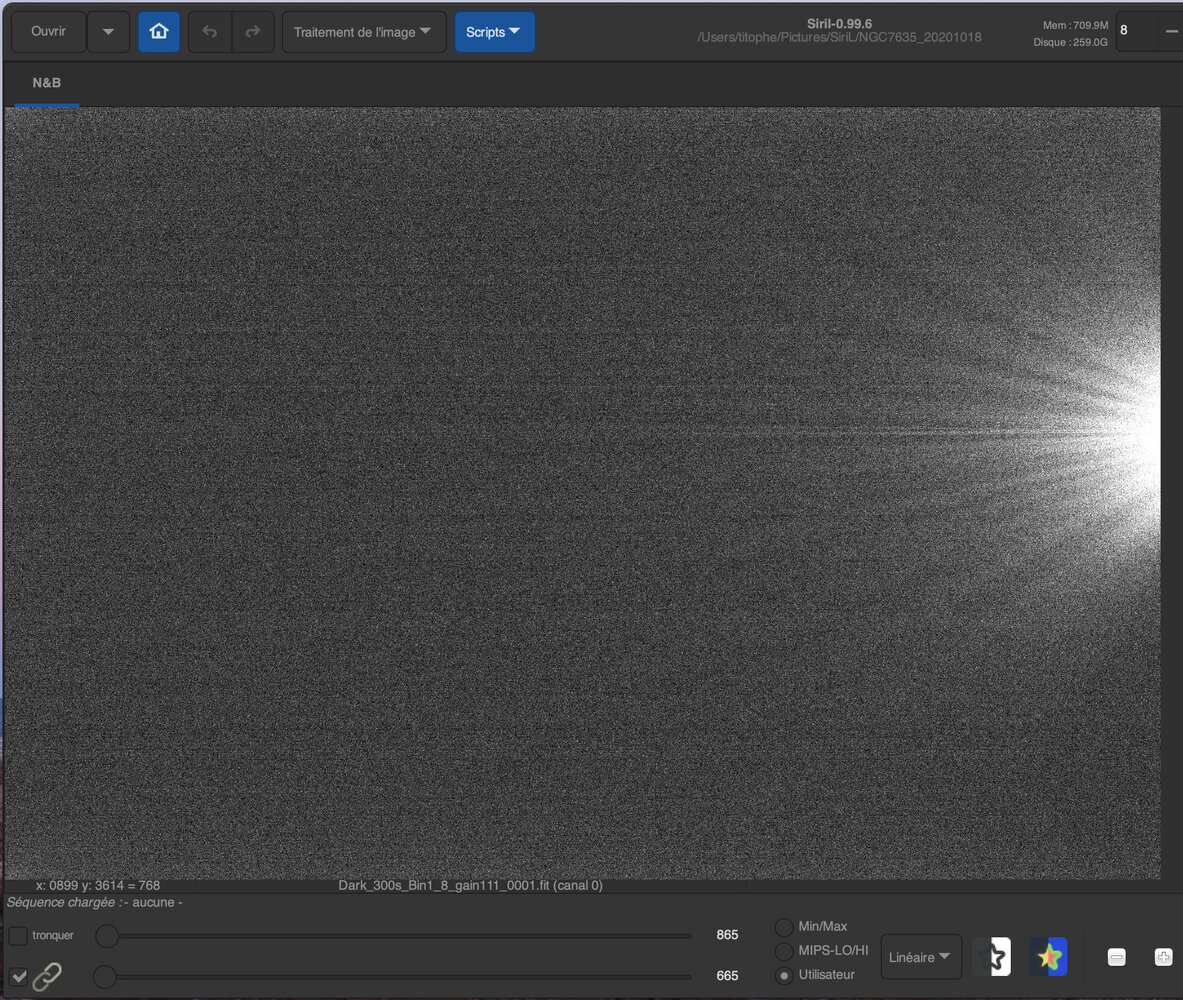This screenshot has height=1000, width=1183.
Task: Click the undo arrow icon
Action: click(209, 31)
